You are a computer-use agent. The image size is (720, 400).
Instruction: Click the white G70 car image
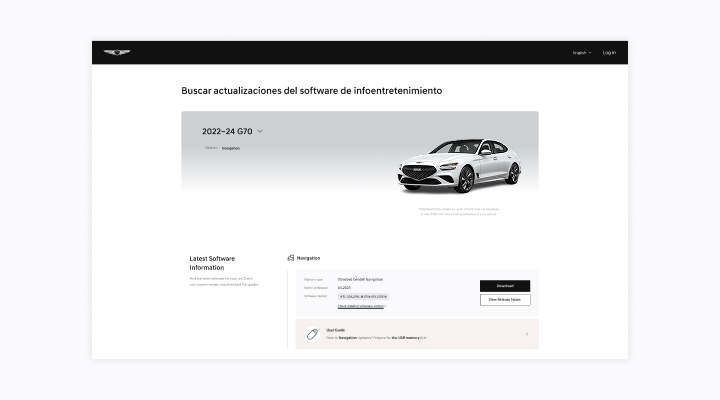point(459,164)
